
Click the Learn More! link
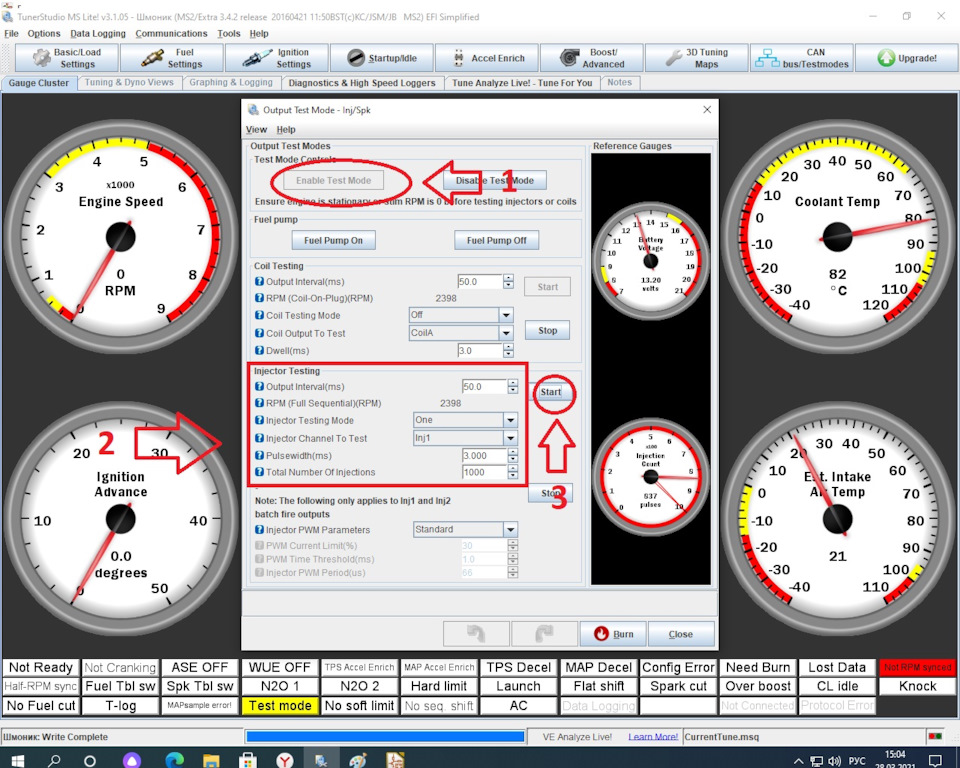coord(653,737)
